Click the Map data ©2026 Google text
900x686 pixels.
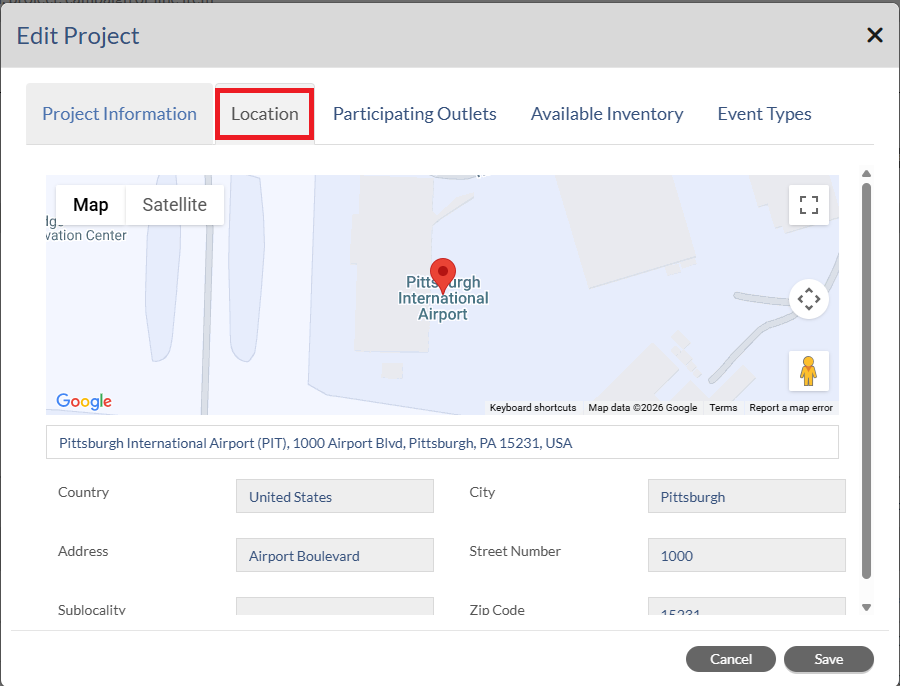pyautogui.click(x=642, y=408)
